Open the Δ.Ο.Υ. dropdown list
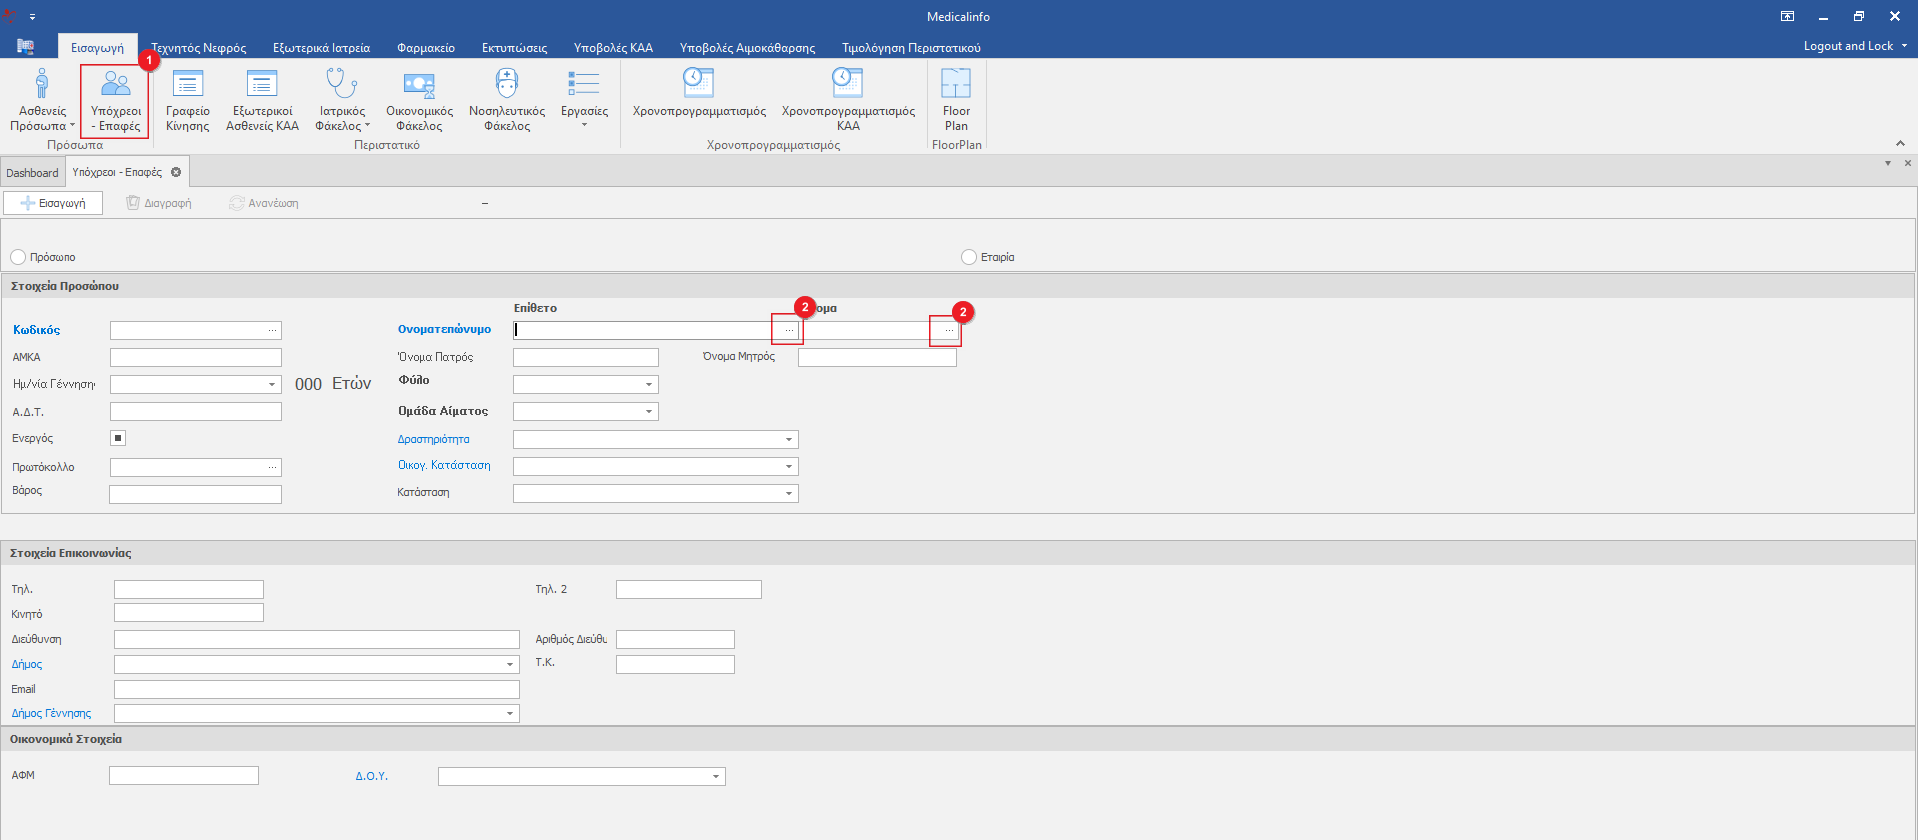Image resolution: width=1918 pixels, height=840 pixels. 716,776
